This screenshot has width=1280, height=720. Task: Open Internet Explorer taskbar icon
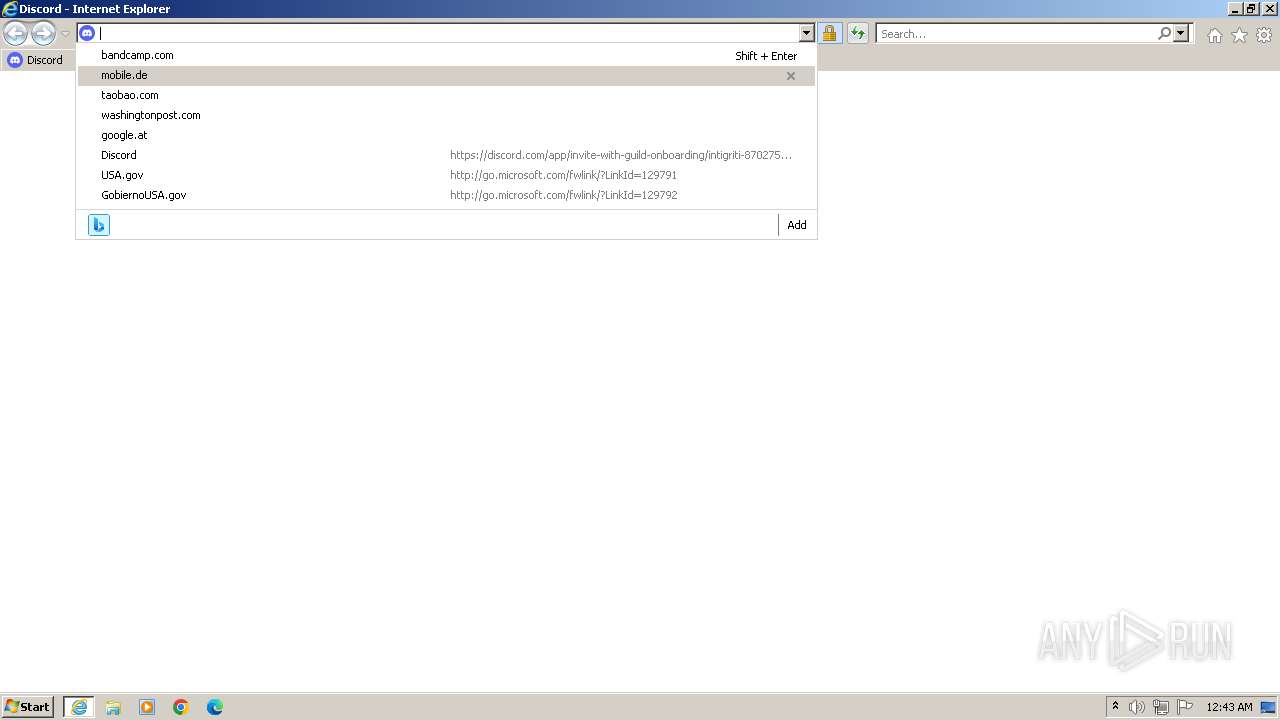(79, 707)
